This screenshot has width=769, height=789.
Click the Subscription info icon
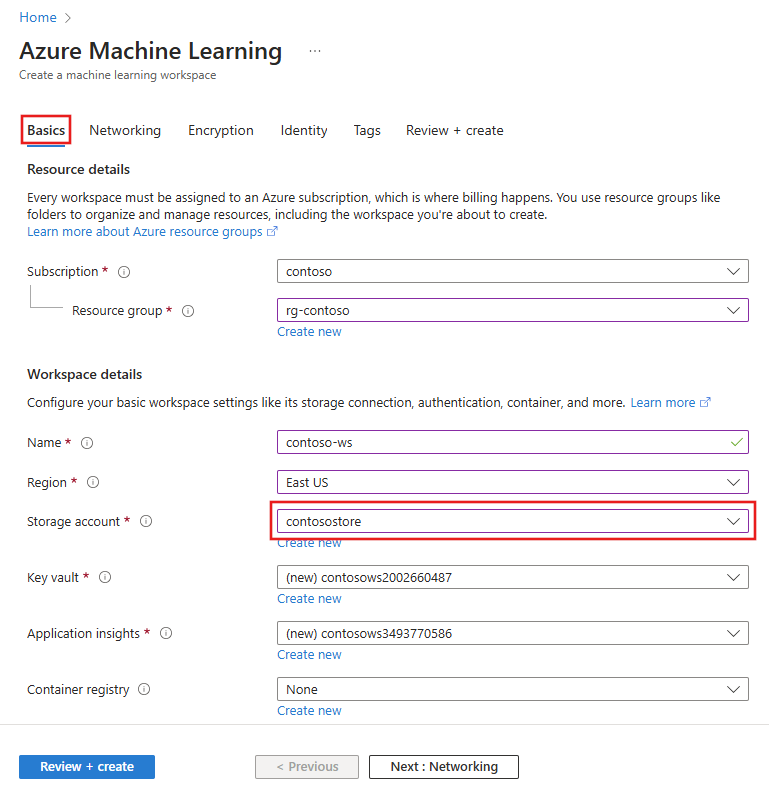coord(124,272)
